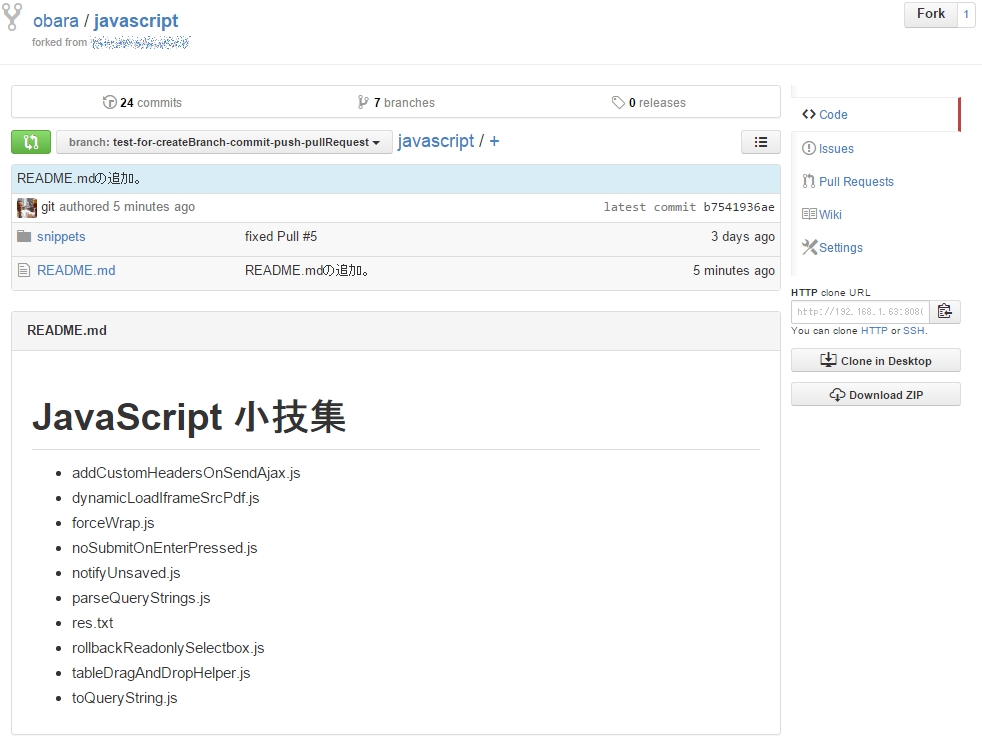
Task: Click the '3 days ago' timestamp
Action: point(743,237)
